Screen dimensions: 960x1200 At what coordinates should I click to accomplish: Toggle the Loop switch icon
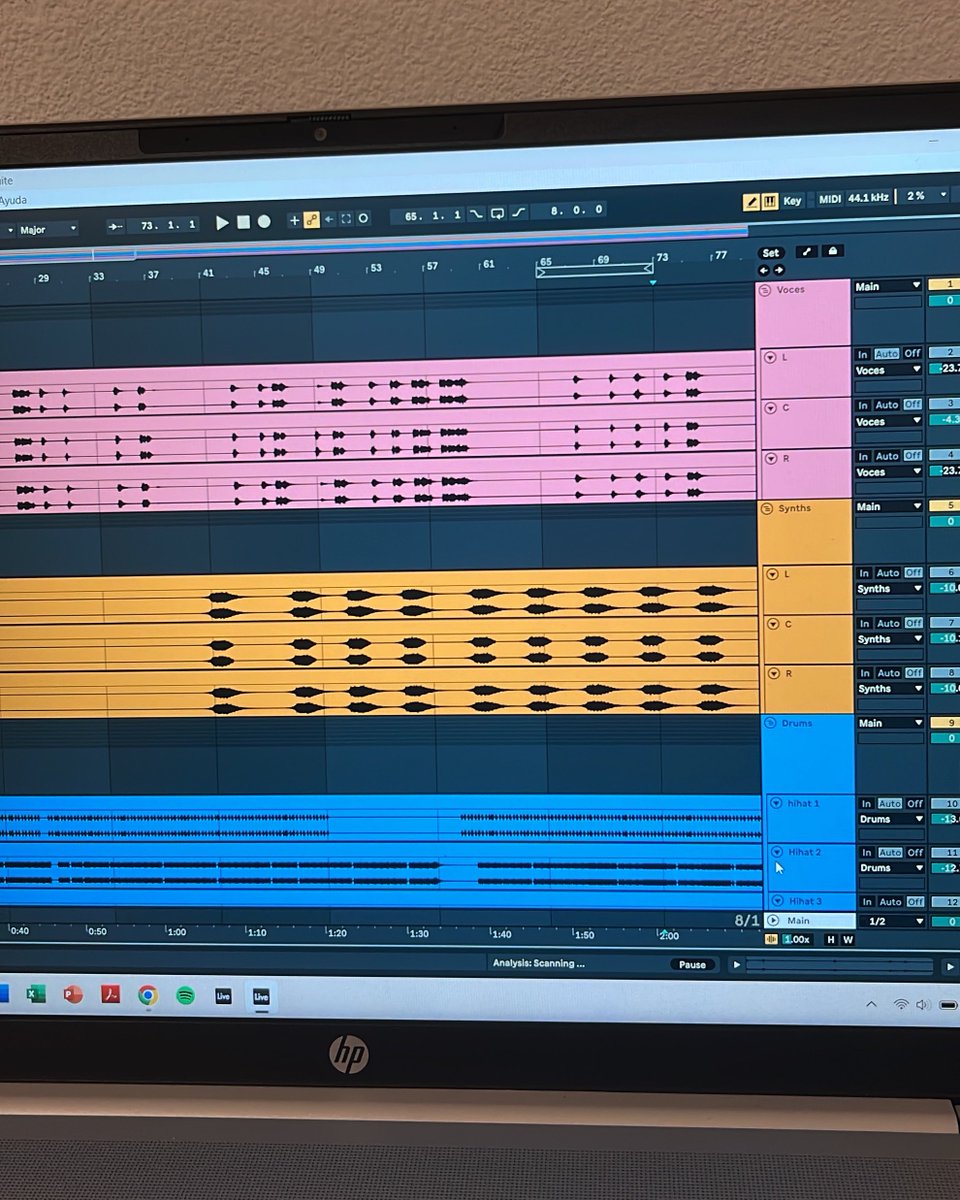(497, 213)
